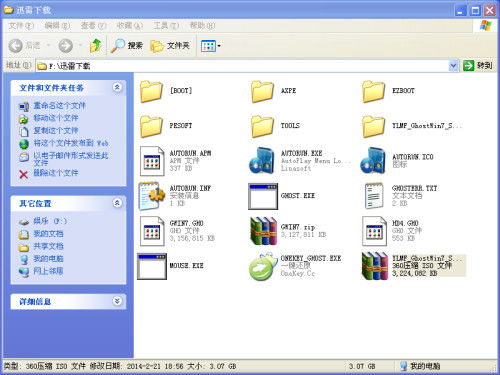Toggle the Folders pane button
Image resolution: width=500 pixels, height=375 pixels.
170,46
